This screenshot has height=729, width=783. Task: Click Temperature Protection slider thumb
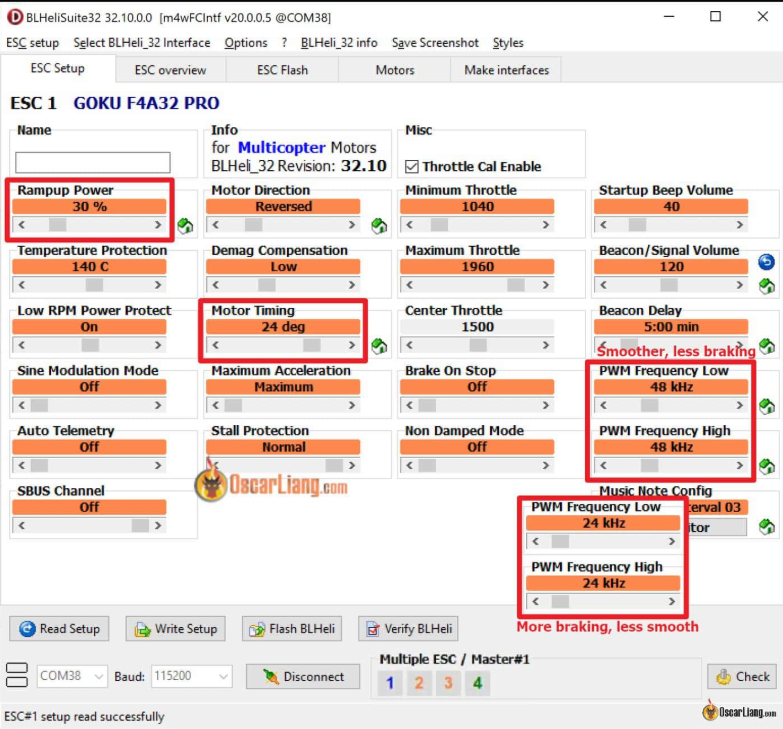coord(94,285)
